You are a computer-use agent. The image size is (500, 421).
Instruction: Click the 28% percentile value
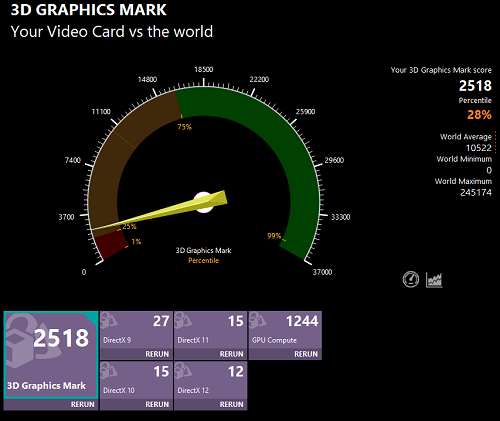[479, 115]
